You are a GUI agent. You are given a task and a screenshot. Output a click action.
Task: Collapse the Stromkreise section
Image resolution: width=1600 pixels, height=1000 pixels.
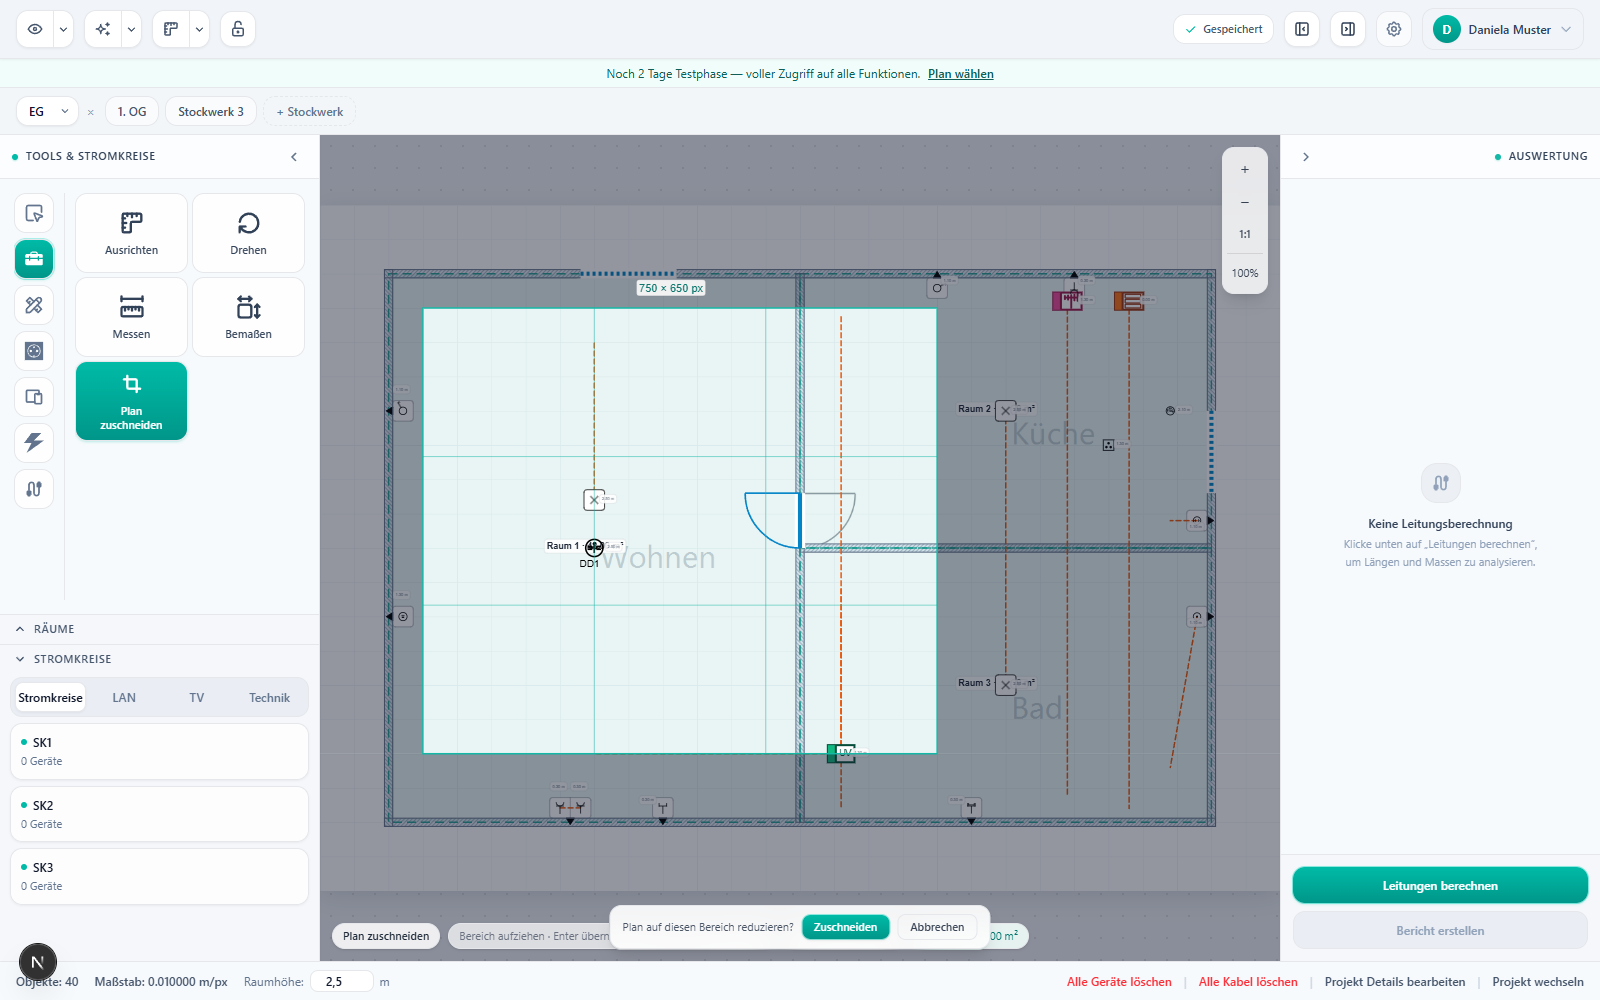coord(160,659)
